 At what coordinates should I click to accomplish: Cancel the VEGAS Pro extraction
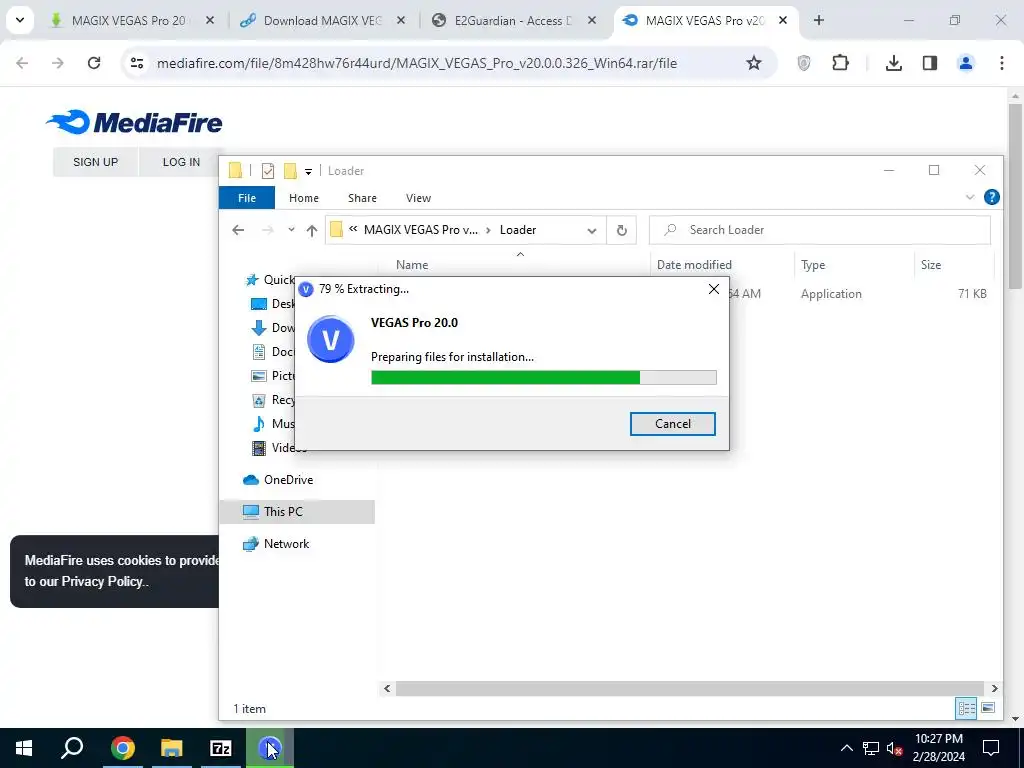click(x=673, y=424)
